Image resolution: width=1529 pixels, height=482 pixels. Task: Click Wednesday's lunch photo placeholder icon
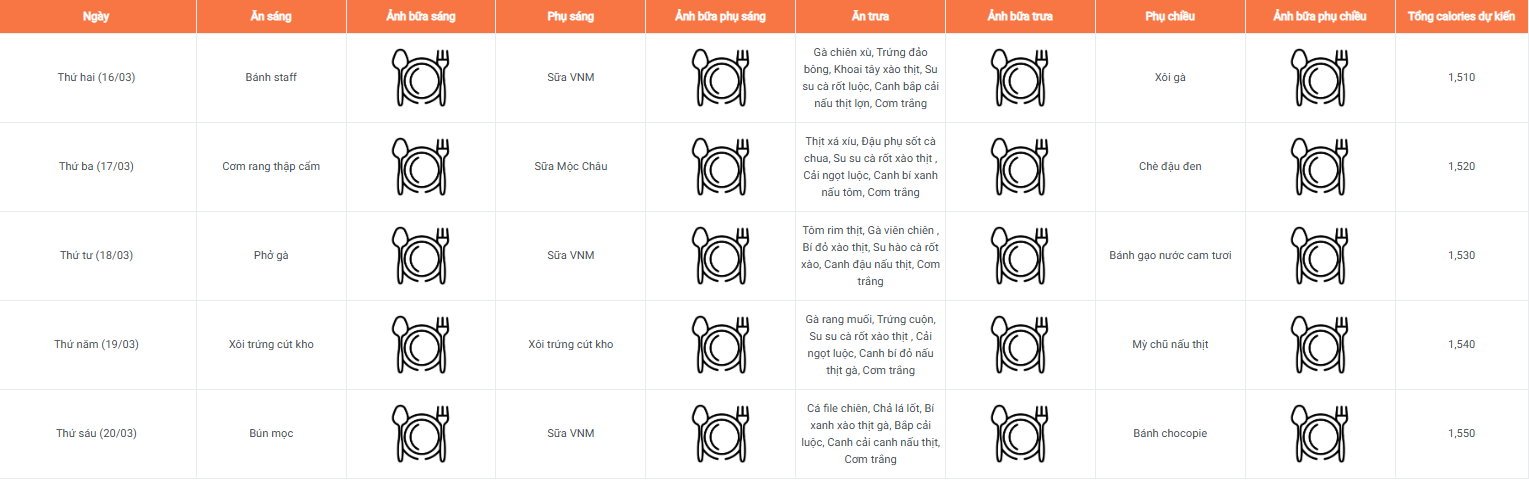[x=1020, y=255]
